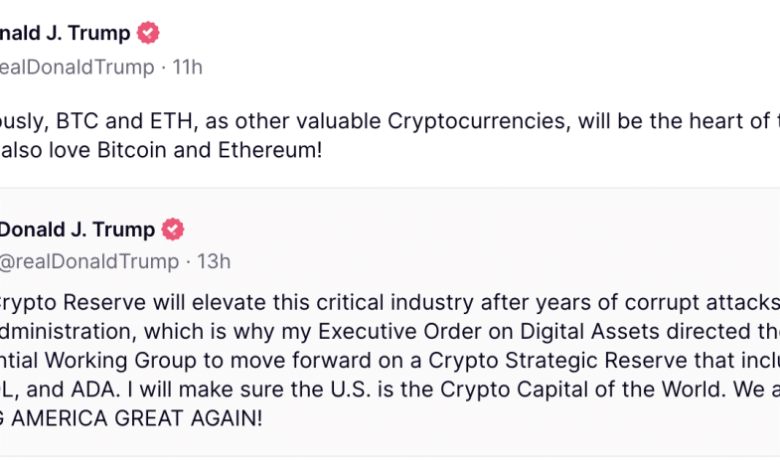Open the top post author's handle 'ealDonaldTrump'
Image resolution: width=780 pixels, height=470 pixels.
click(77, 67)
